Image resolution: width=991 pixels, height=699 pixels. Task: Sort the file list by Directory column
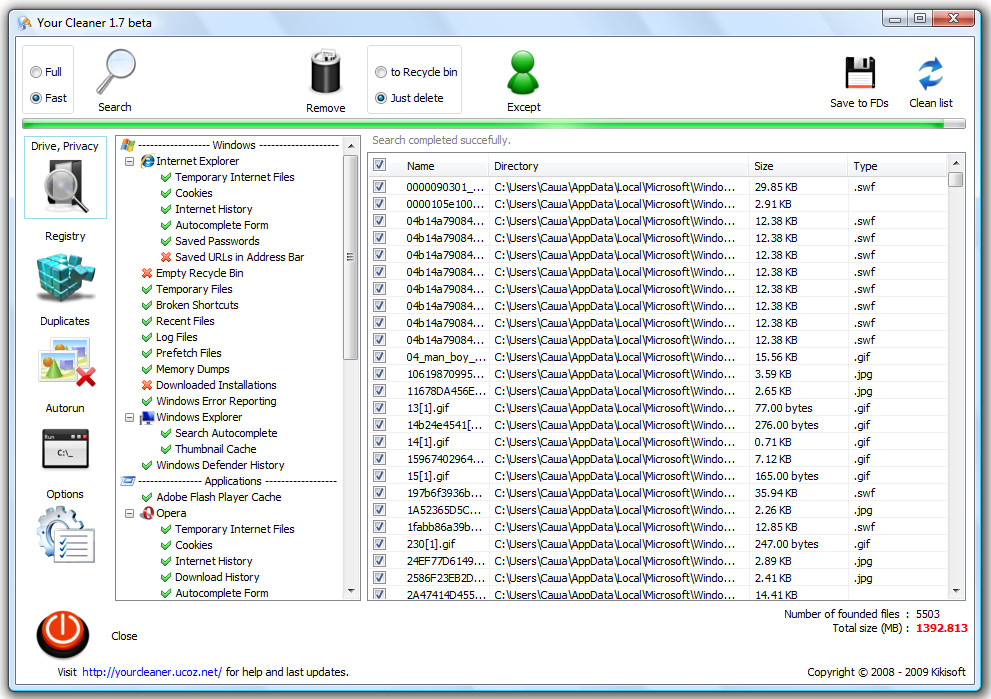coord(618,166)
